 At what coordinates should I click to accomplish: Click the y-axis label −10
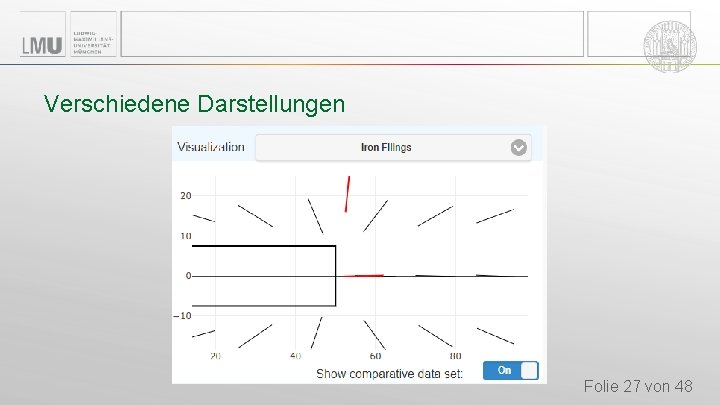pos(182,316)
